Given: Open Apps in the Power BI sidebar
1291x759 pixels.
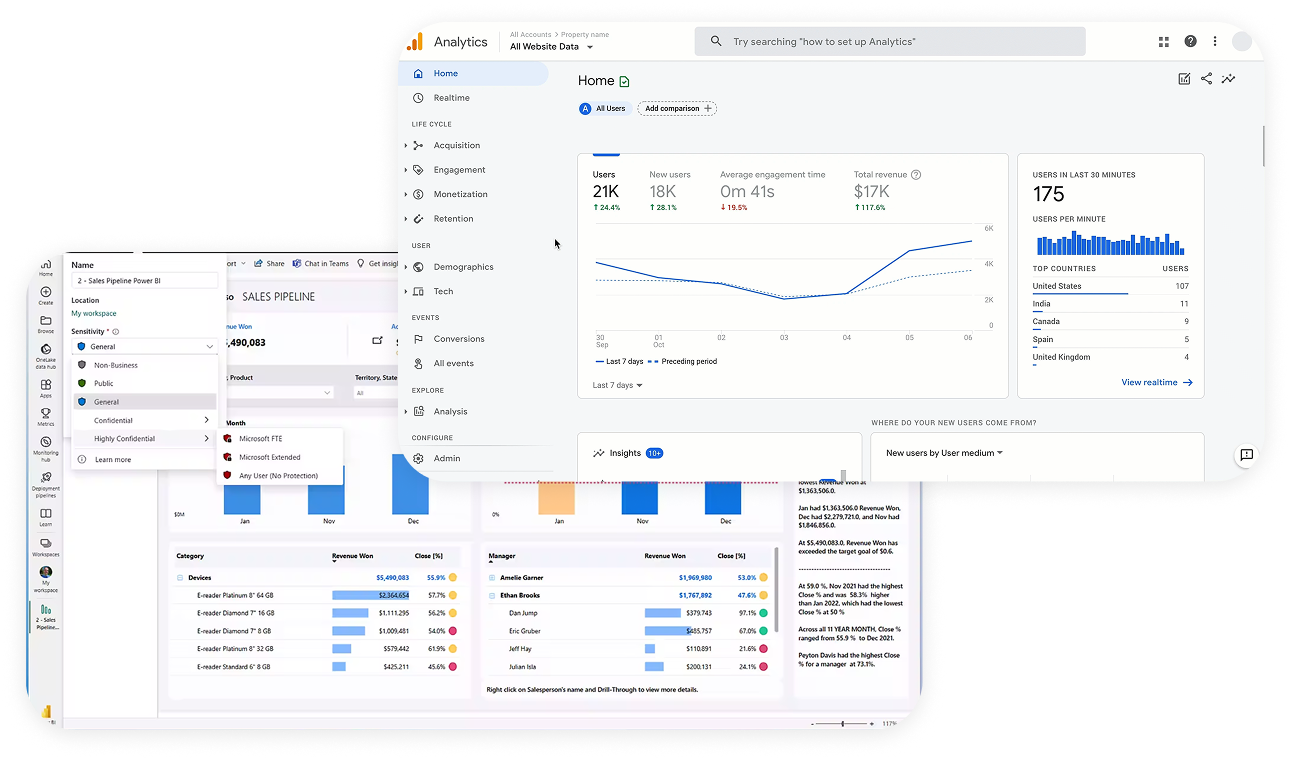Looking at the screenshot, I should click(x=46, y=388).
